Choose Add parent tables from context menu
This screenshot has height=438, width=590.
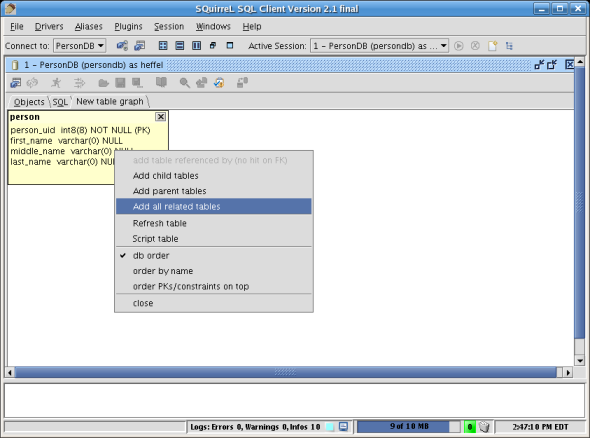tap(214, 191)
